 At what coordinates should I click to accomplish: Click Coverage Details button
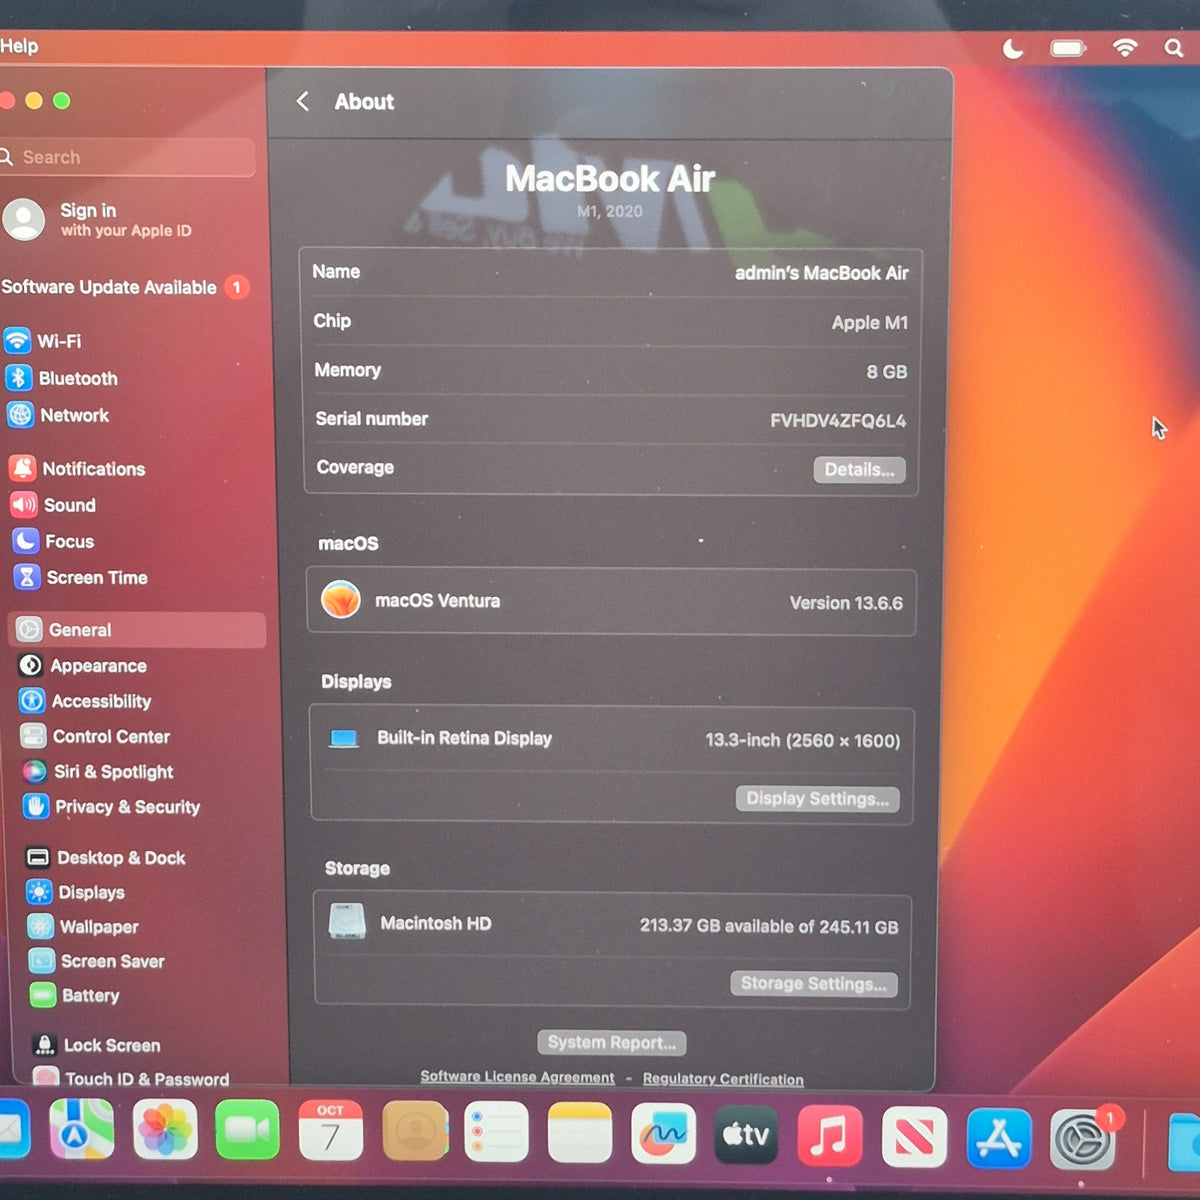pos(859,470)
